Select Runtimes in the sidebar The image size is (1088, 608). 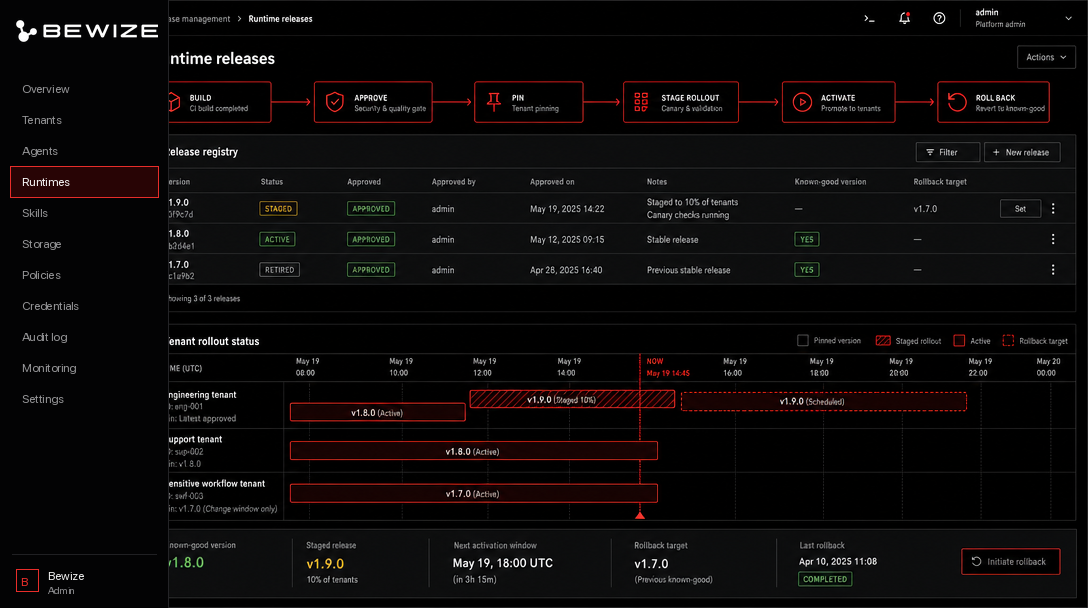point(84,182)
